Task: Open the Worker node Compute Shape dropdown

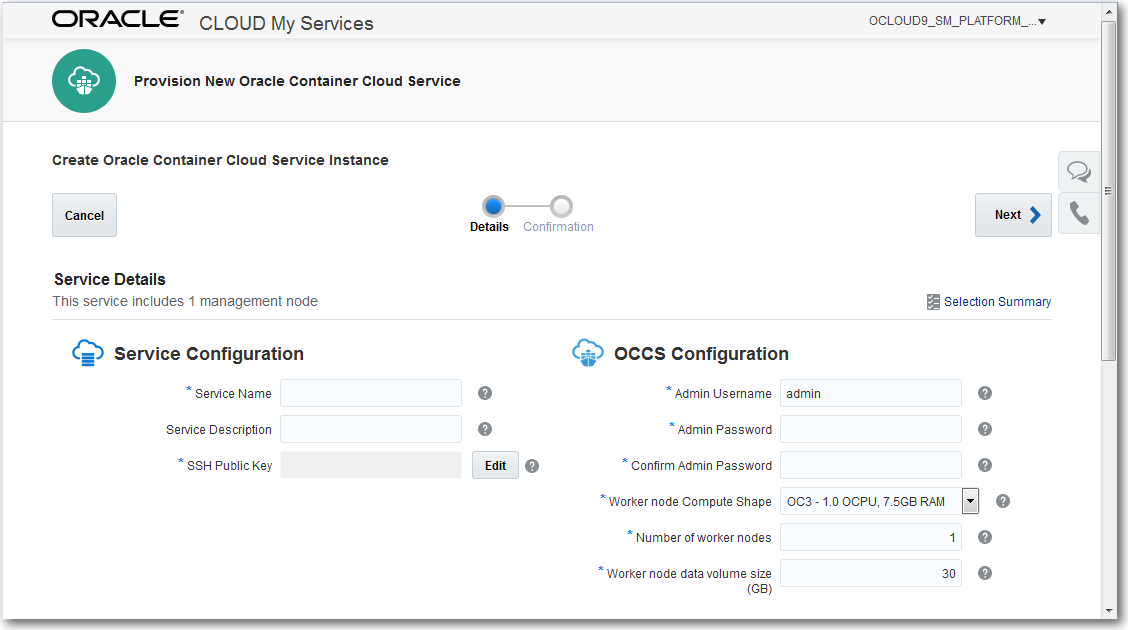Action: [x=969, y=501]
